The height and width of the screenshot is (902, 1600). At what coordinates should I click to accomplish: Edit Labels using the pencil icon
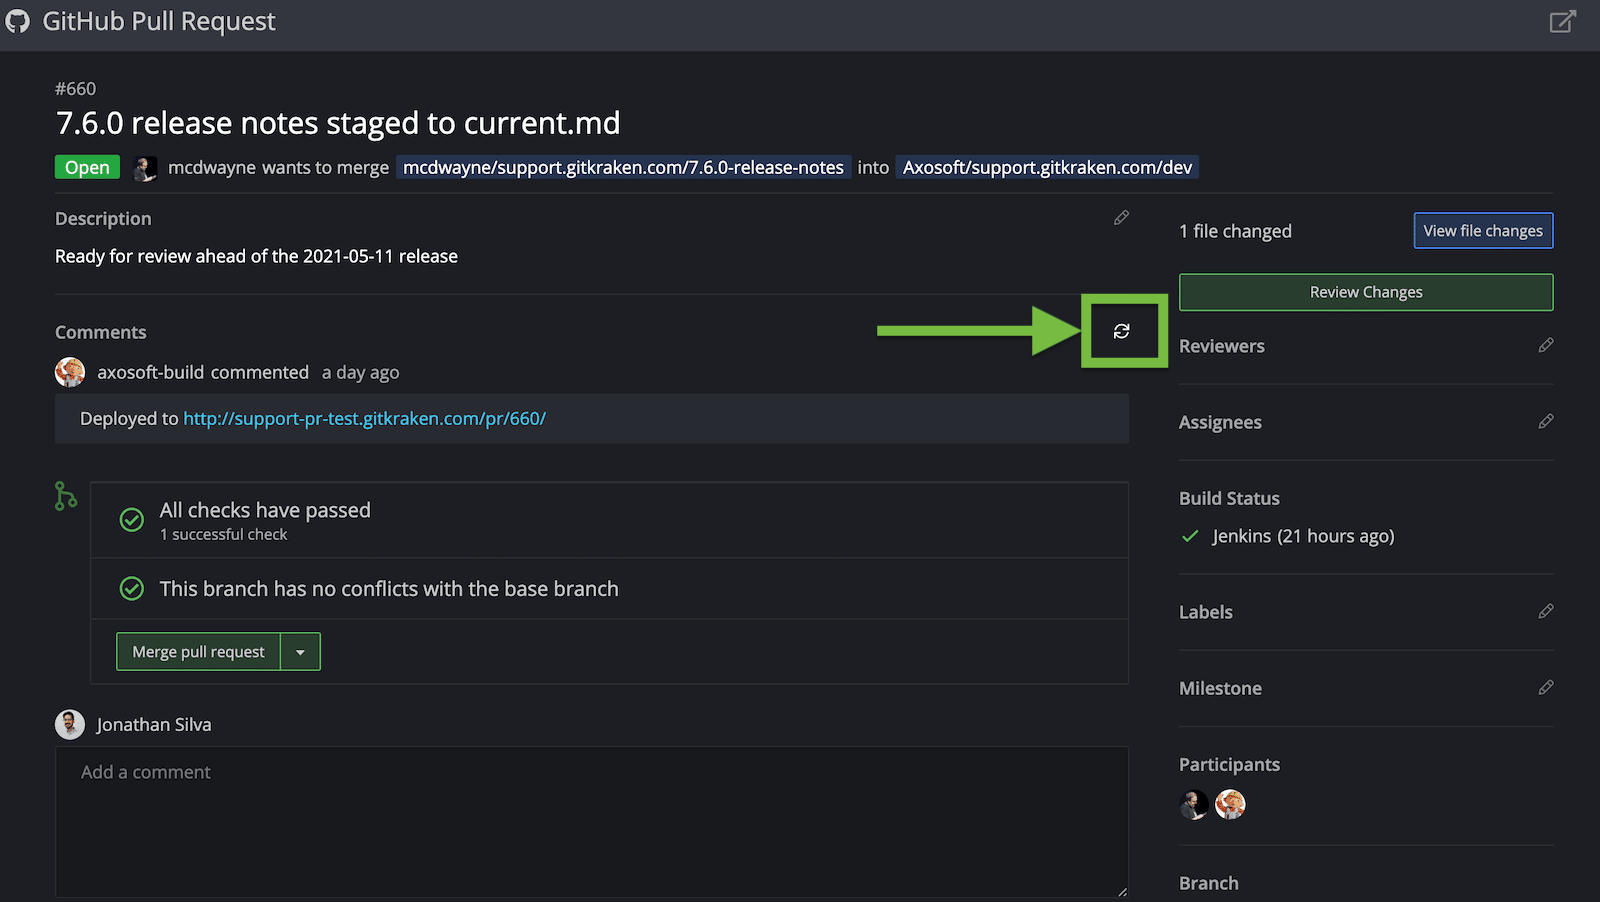[x=1546, y=611]
